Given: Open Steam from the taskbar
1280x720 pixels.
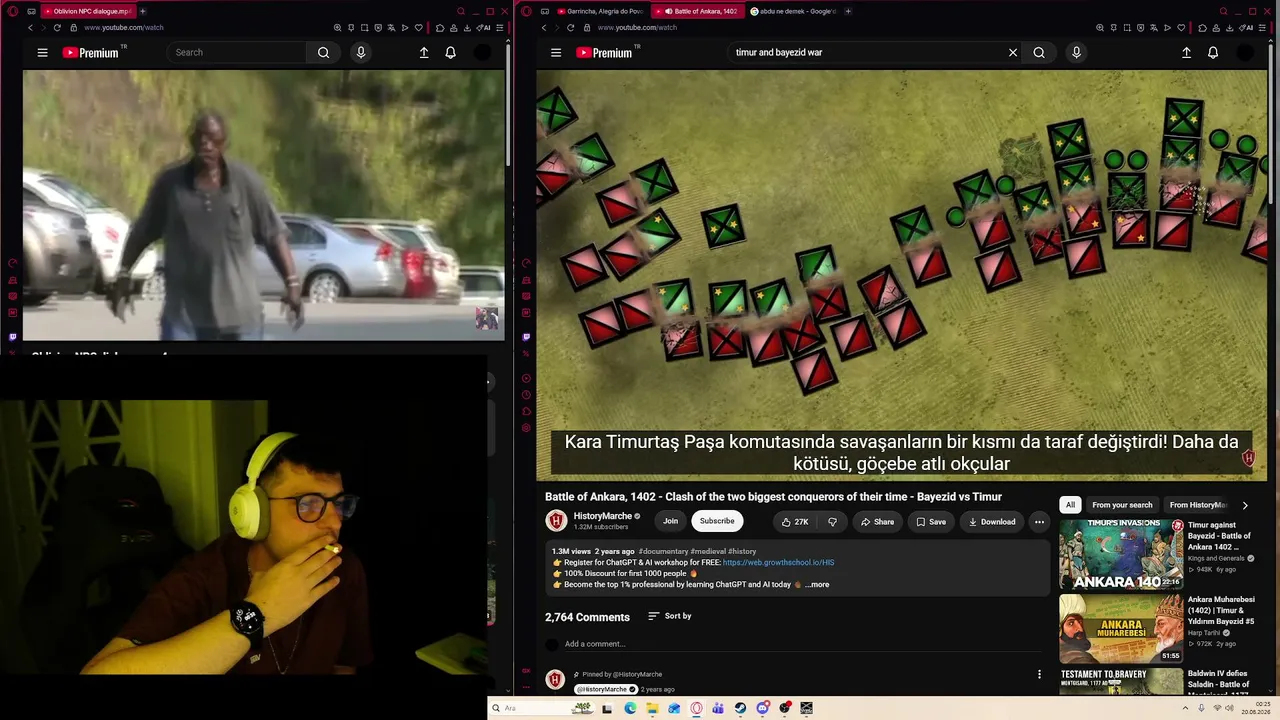Looking at the screenshot, I should [740, 708].
